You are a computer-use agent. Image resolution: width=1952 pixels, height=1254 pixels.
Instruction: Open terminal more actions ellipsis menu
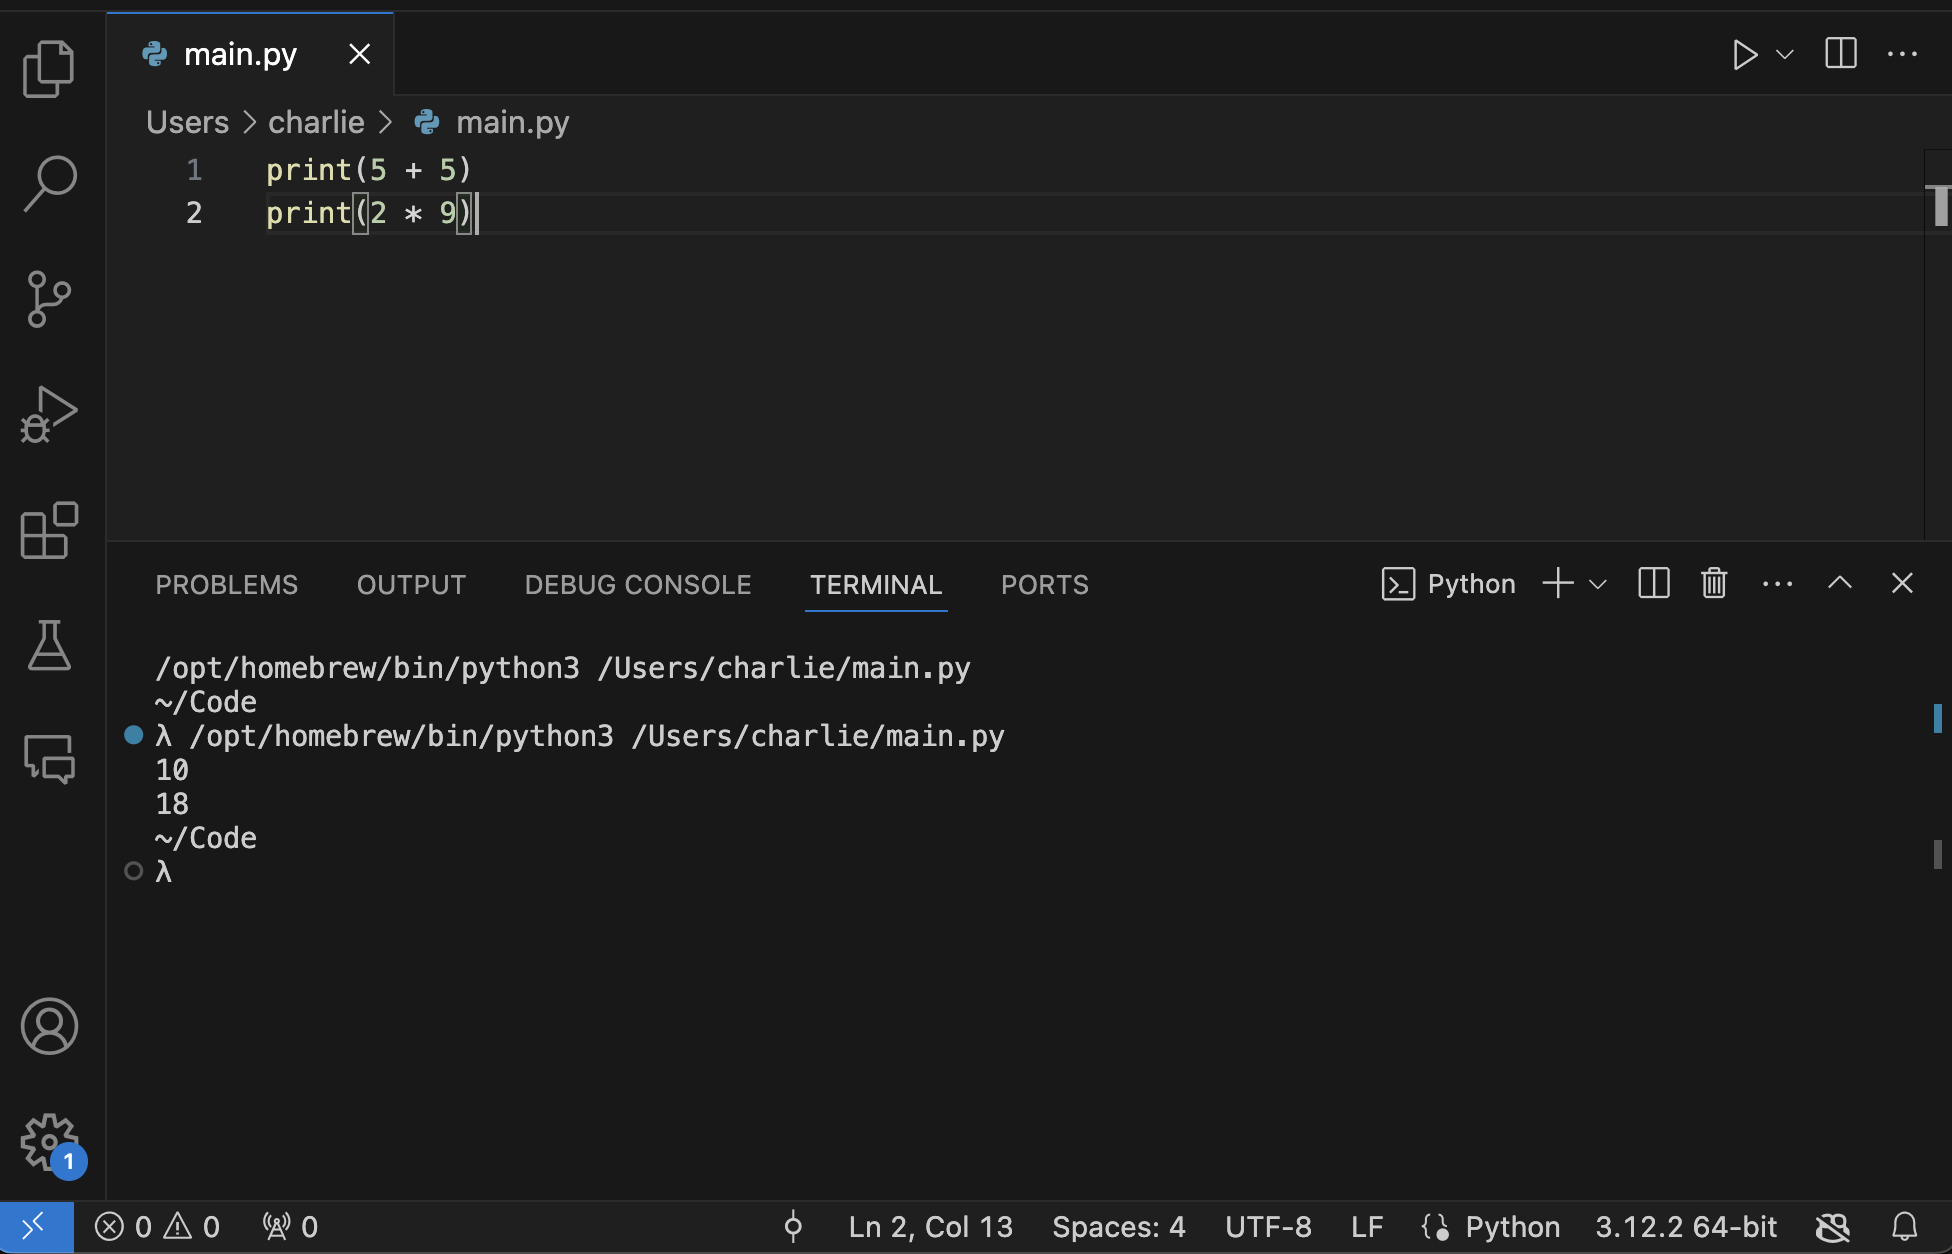[1776, 583]
